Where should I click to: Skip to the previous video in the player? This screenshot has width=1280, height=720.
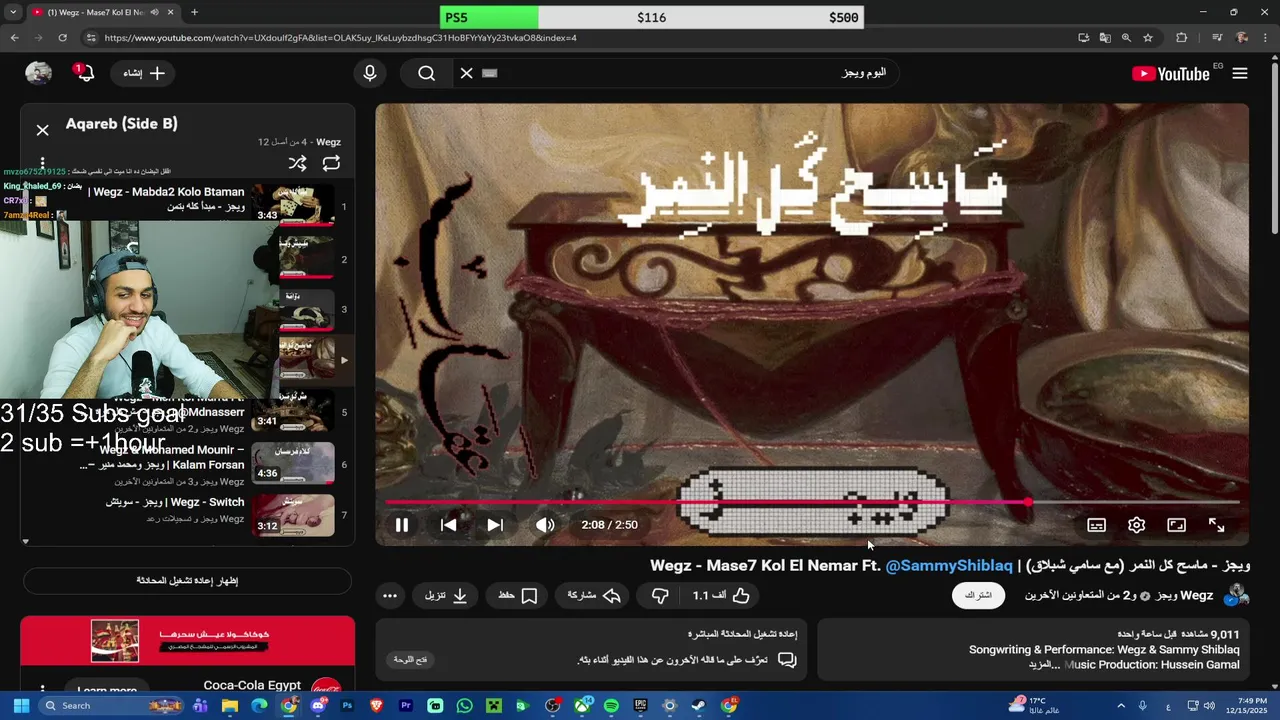(x=449, y=525)
